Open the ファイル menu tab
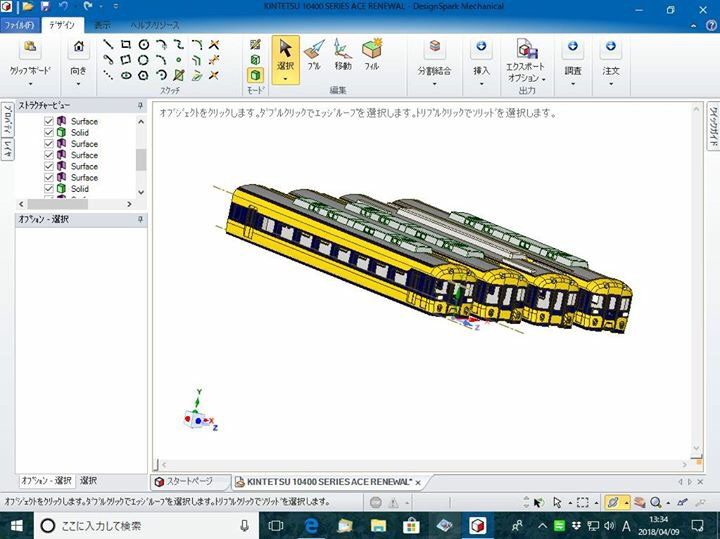 19,25
